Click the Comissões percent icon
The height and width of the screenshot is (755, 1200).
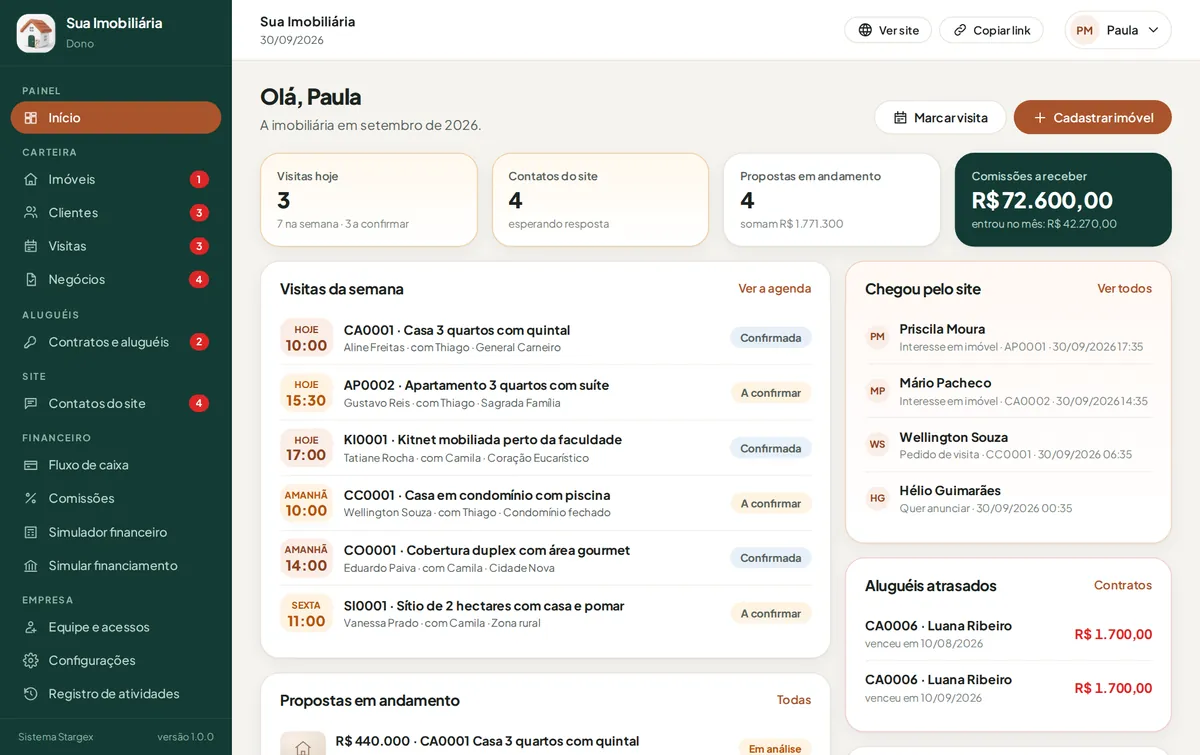(x=31, y=498)
